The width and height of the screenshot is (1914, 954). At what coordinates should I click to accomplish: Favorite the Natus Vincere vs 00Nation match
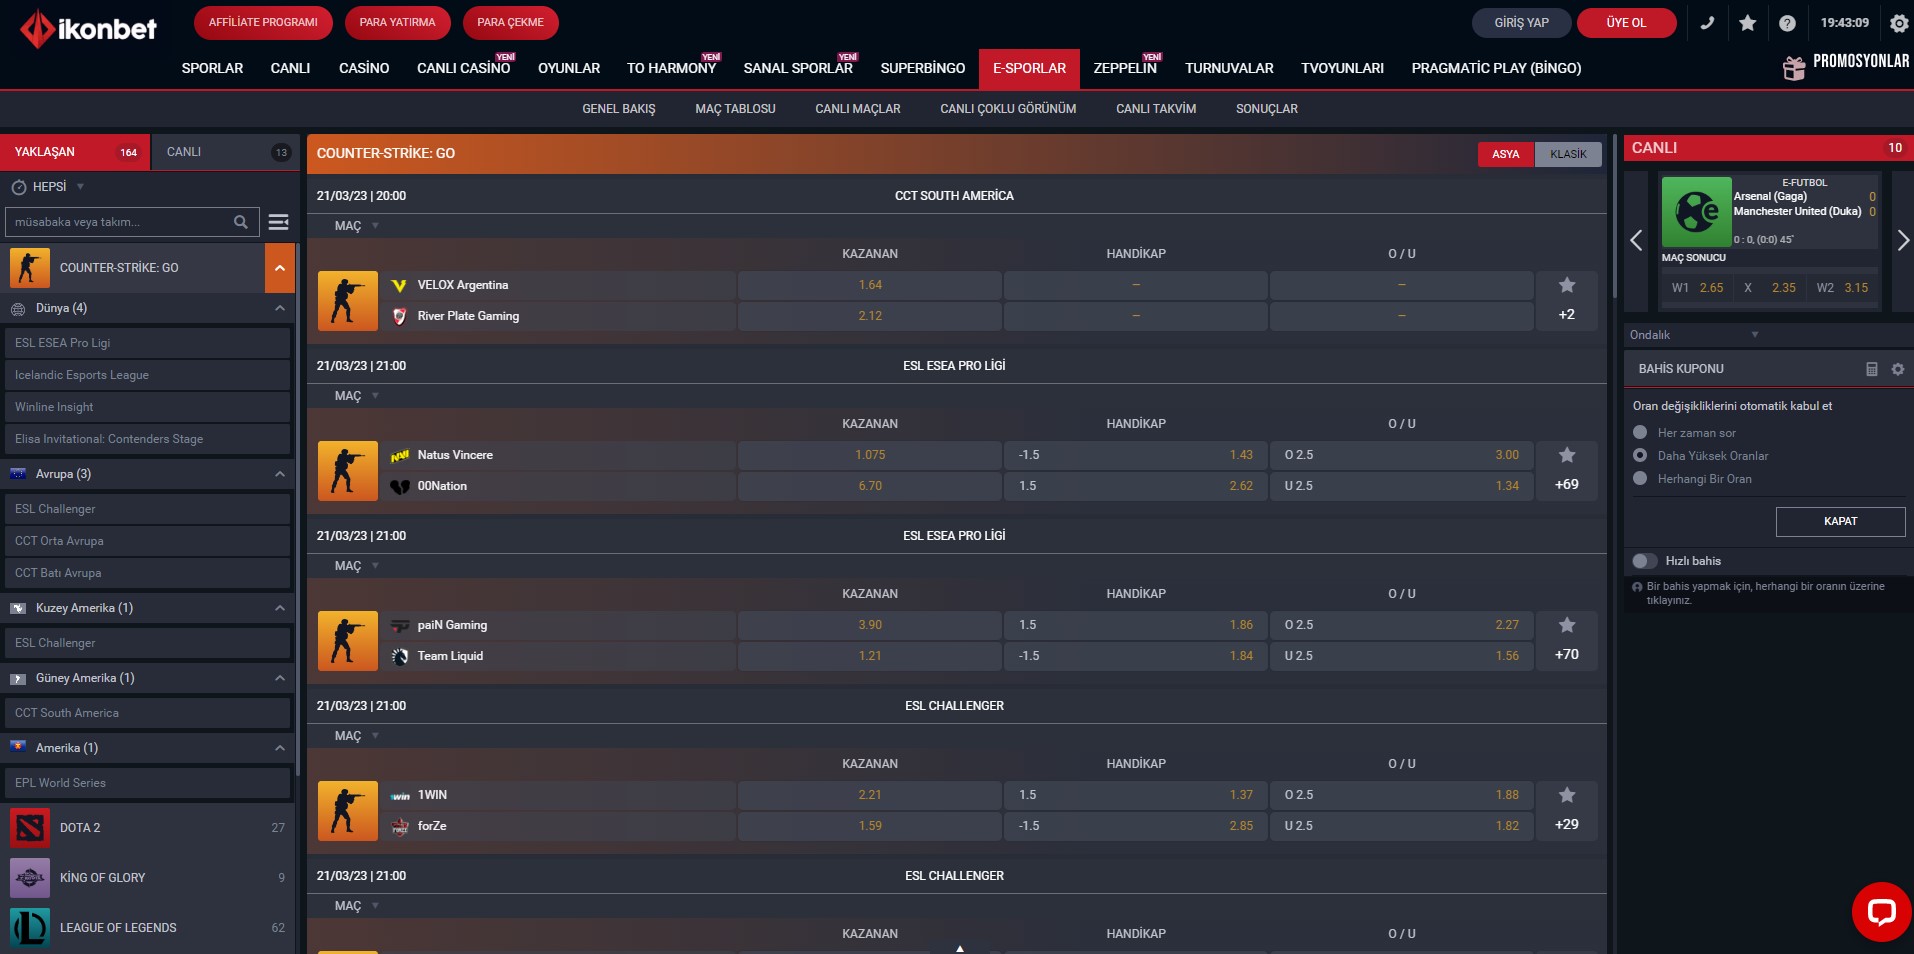pyautogui.click(x=1566, y=455)
